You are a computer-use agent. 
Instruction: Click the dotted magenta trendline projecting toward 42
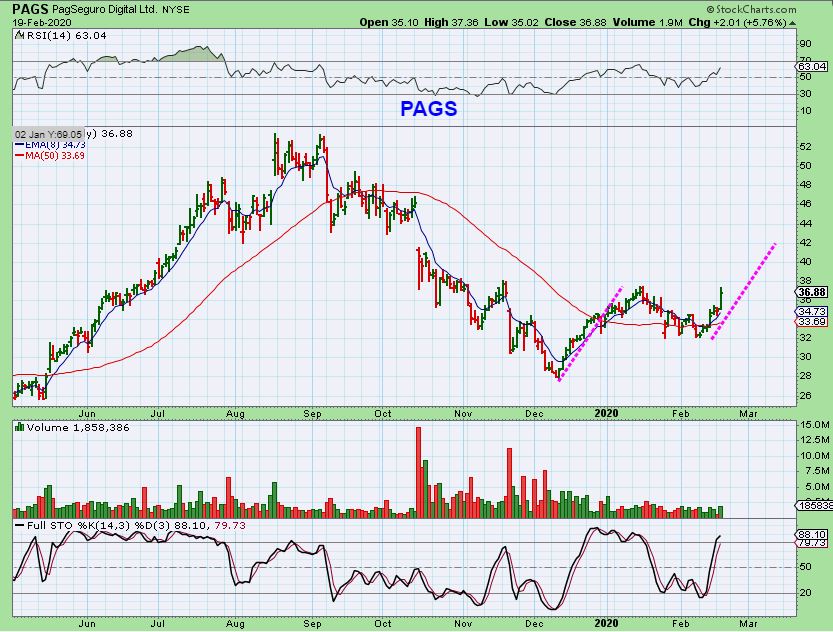[744, 291]
